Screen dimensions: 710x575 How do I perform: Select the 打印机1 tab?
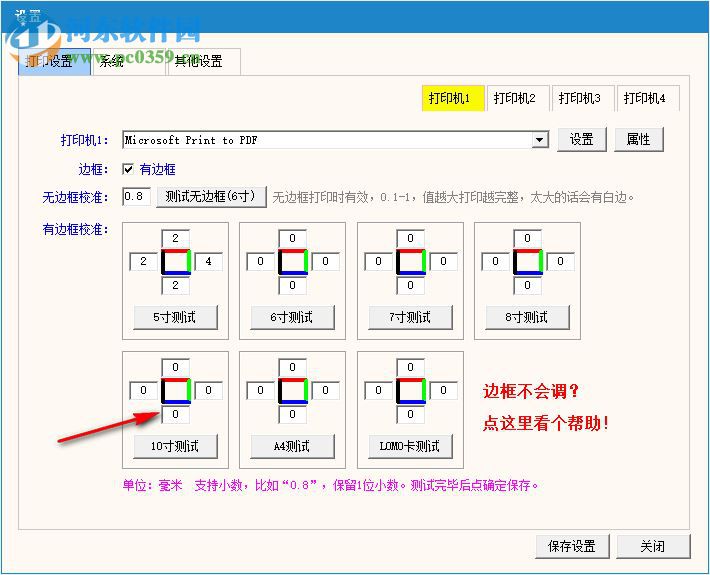453,98
